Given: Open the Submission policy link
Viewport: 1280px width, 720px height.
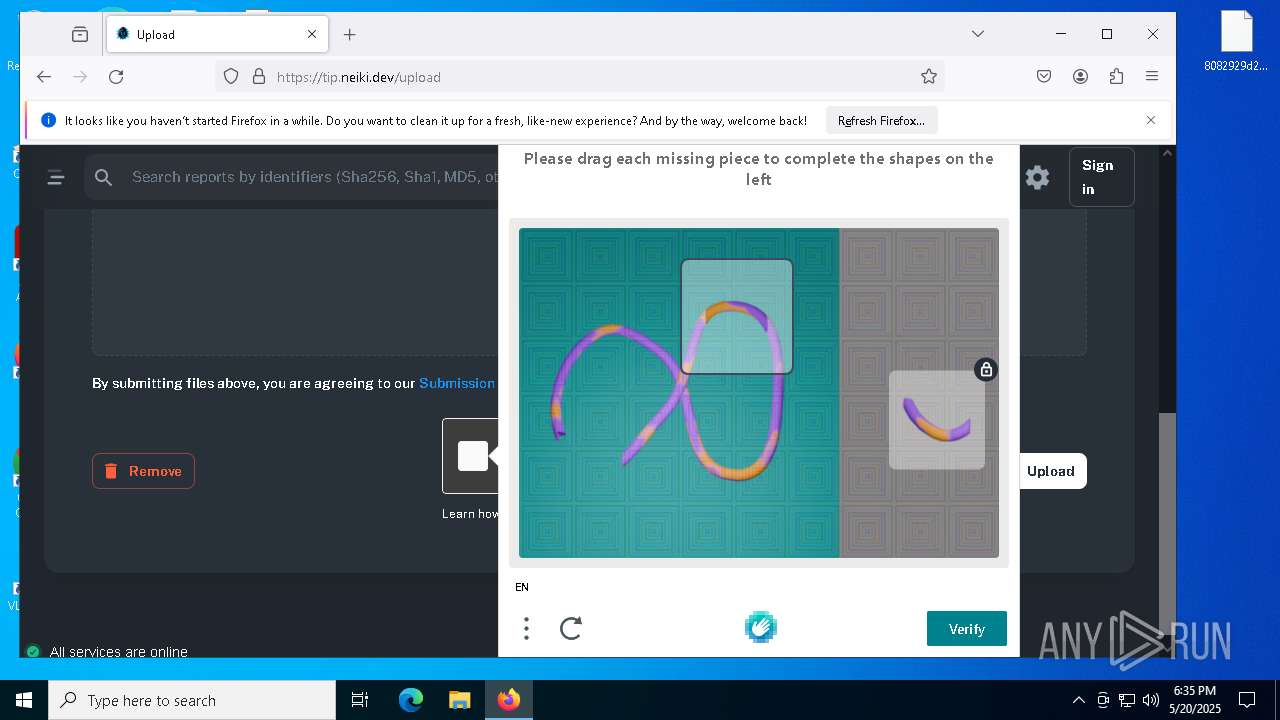Looking at the screenshot, I should click(x=457, y=383).
